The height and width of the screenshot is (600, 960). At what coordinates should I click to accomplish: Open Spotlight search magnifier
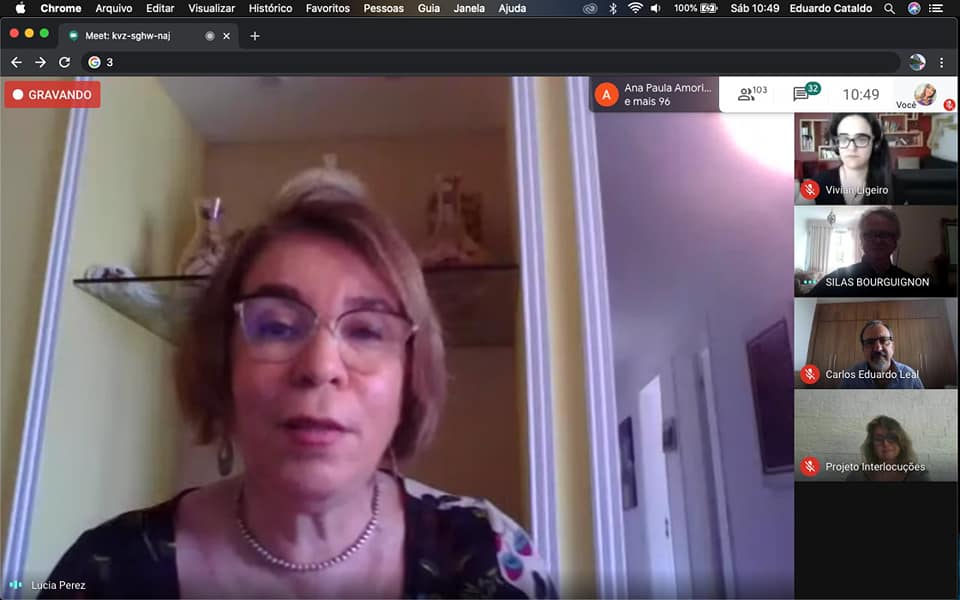889,9
